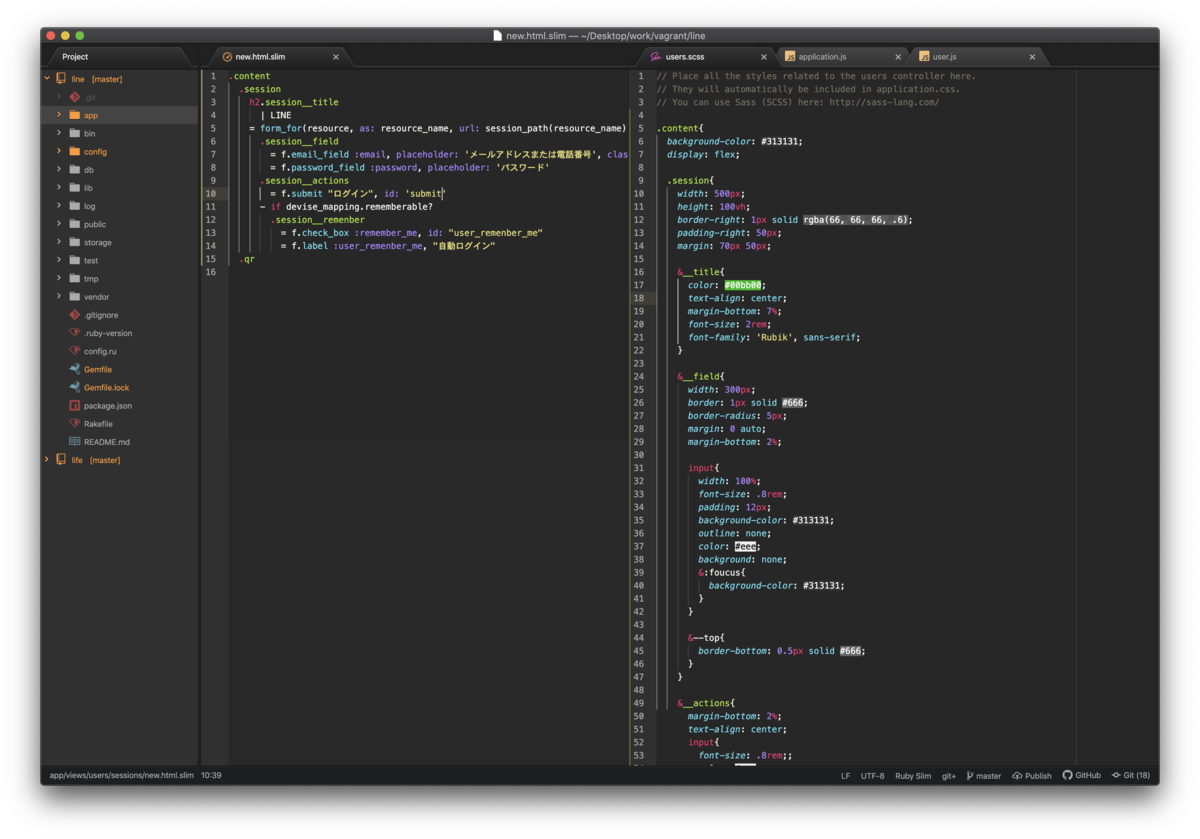The image size is (1200, 839).
Task: Click the .gitignore git file icon
Action: pyautogui.click(x=75, y=315)
